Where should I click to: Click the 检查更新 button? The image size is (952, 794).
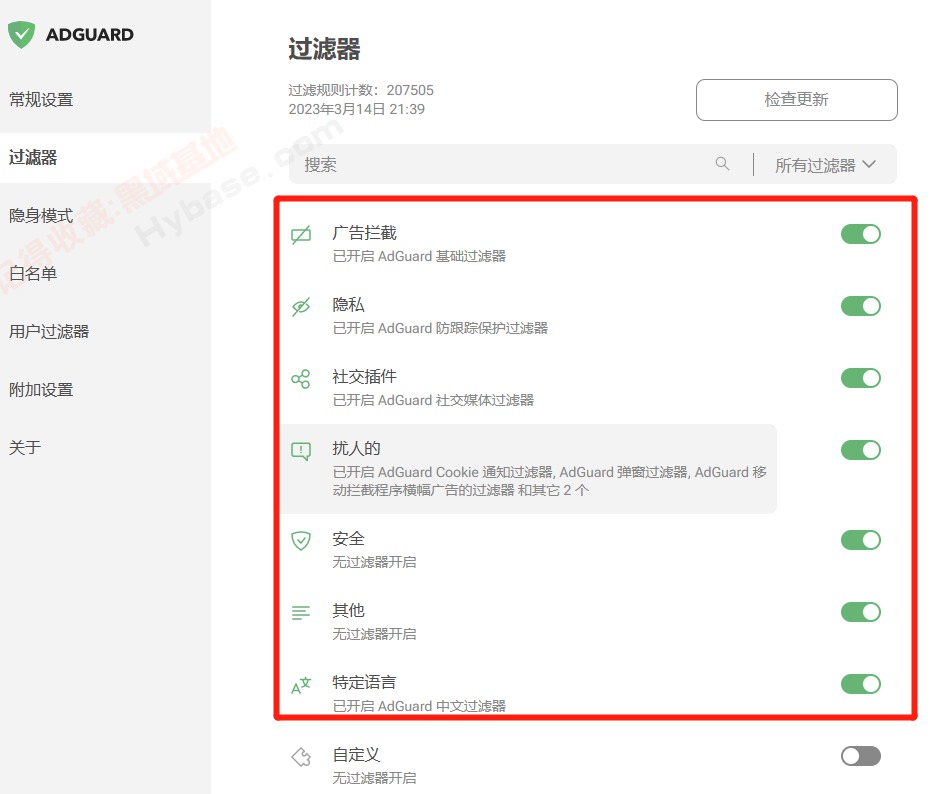(x=797, y=100)
